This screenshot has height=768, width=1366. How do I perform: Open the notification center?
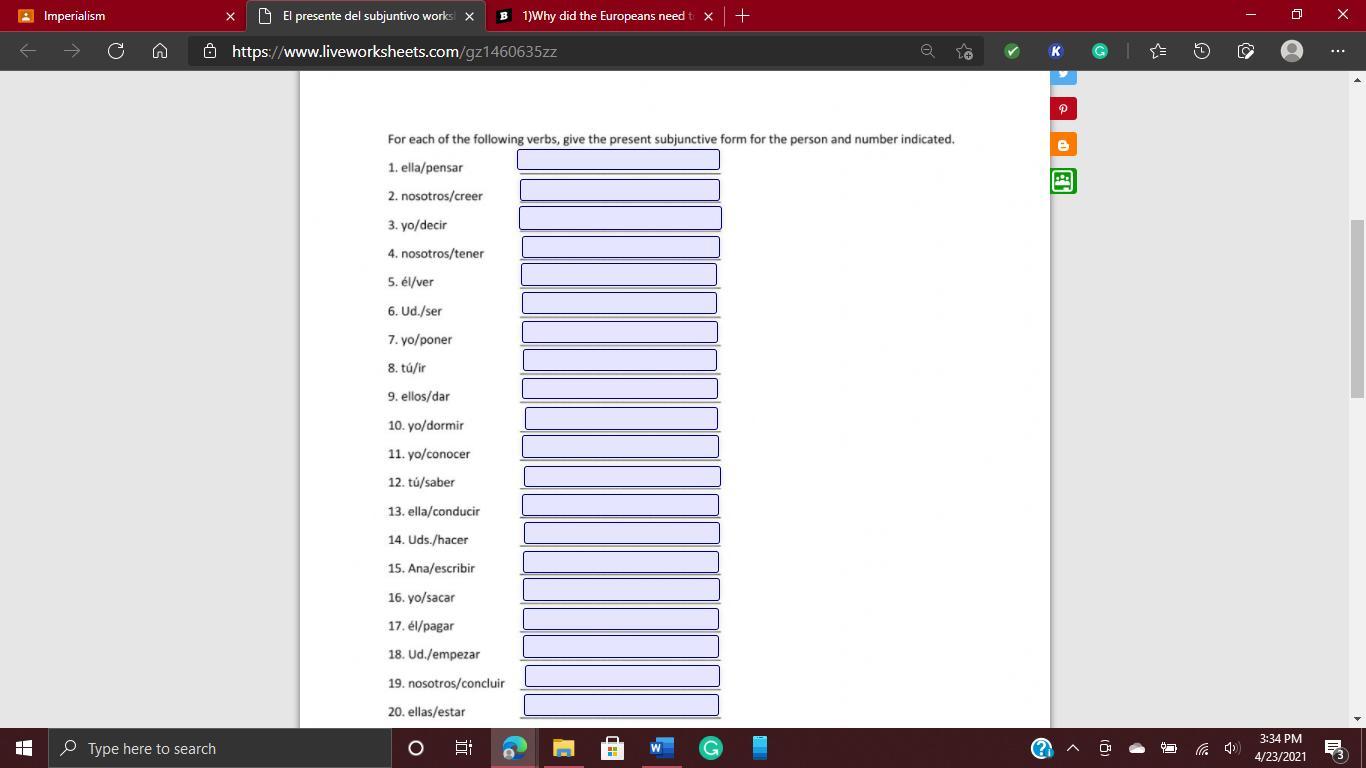tap(1334, 748)
